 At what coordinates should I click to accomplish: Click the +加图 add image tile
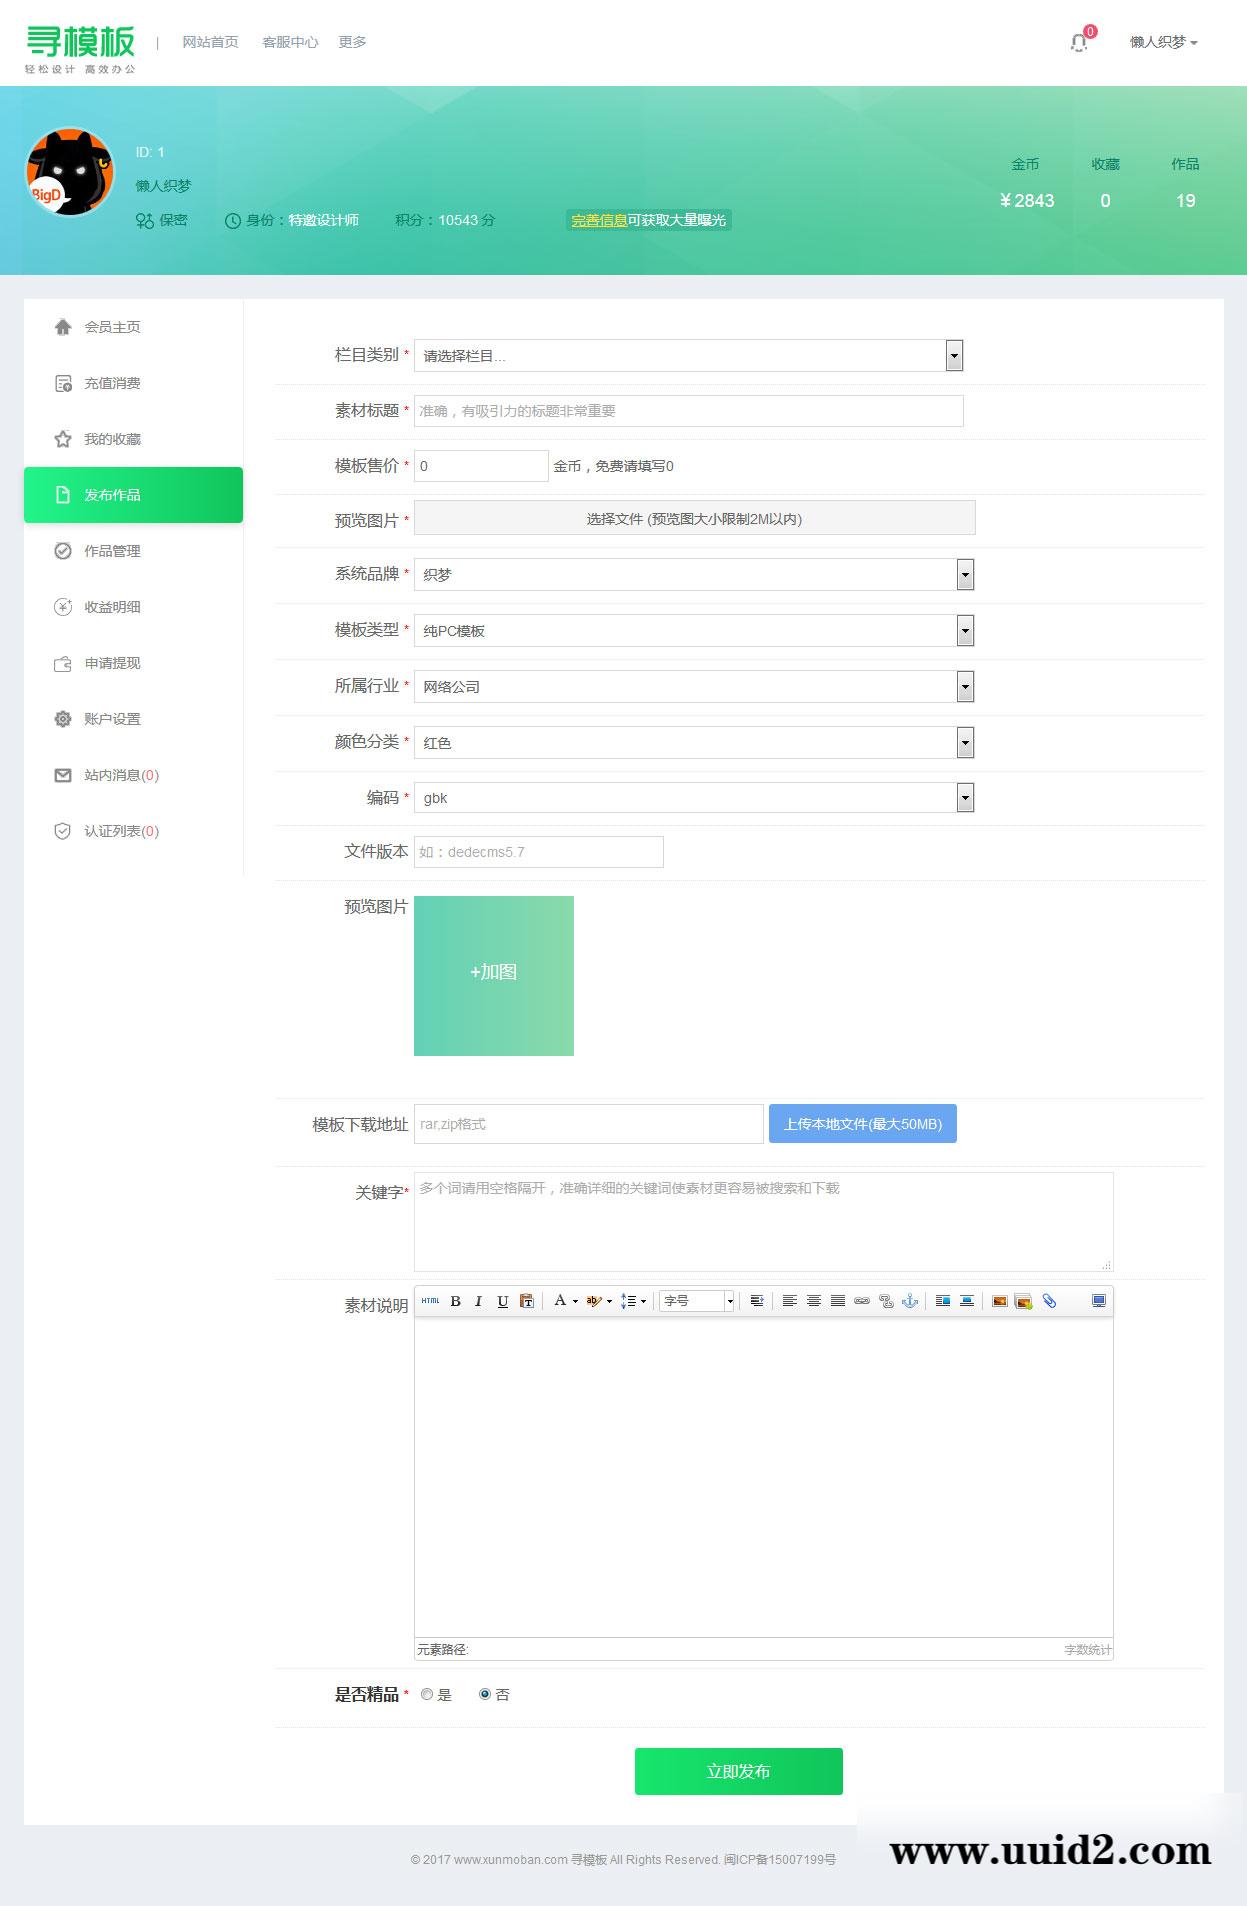click(x=494, y=976)
